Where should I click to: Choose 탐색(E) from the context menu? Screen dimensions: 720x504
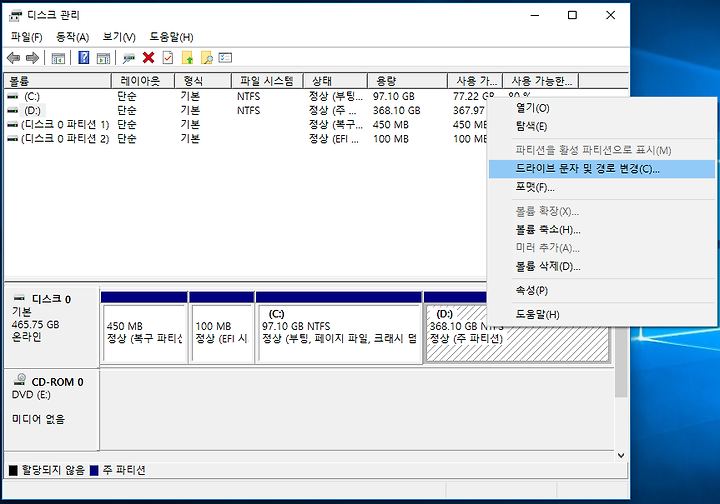pos(602,127)
